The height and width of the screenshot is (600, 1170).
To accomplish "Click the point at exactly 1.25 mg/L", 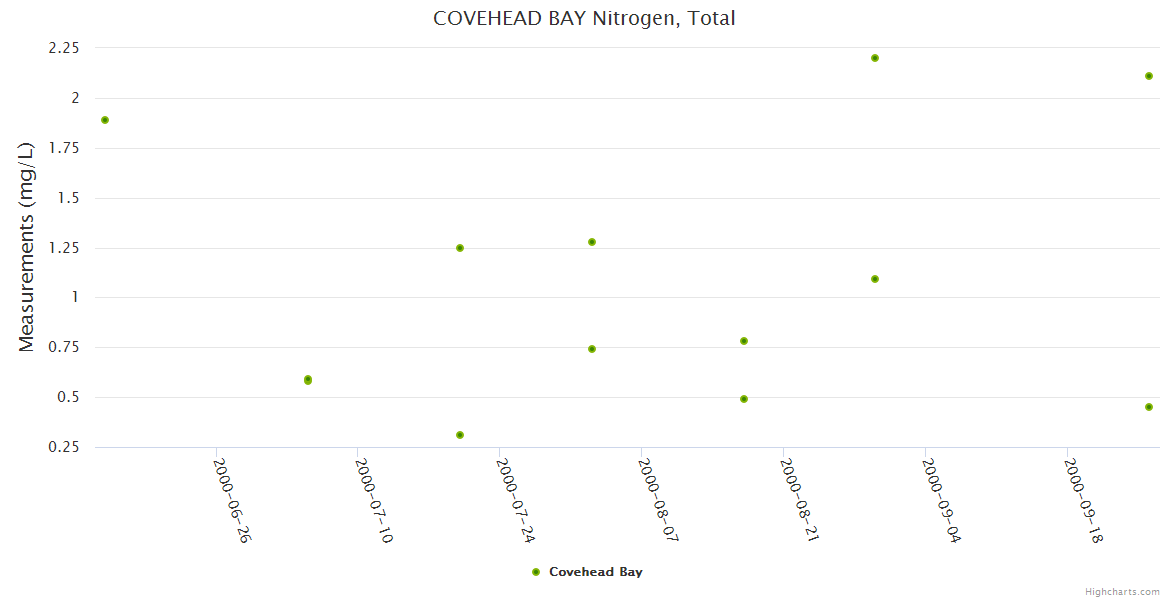I will pos(460,248).
